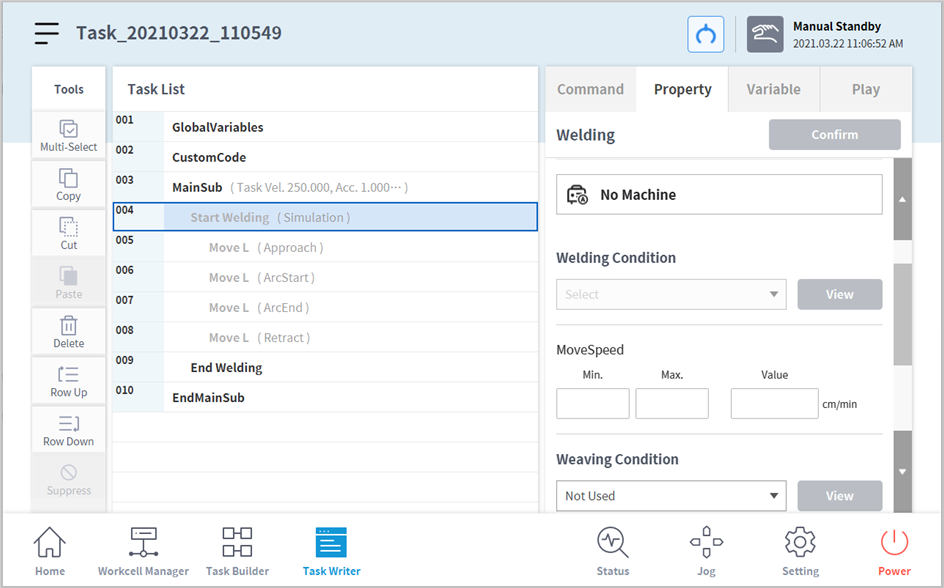Open Status from bottom bar
This screenshot has width=944, height=588.
point(612,551)
